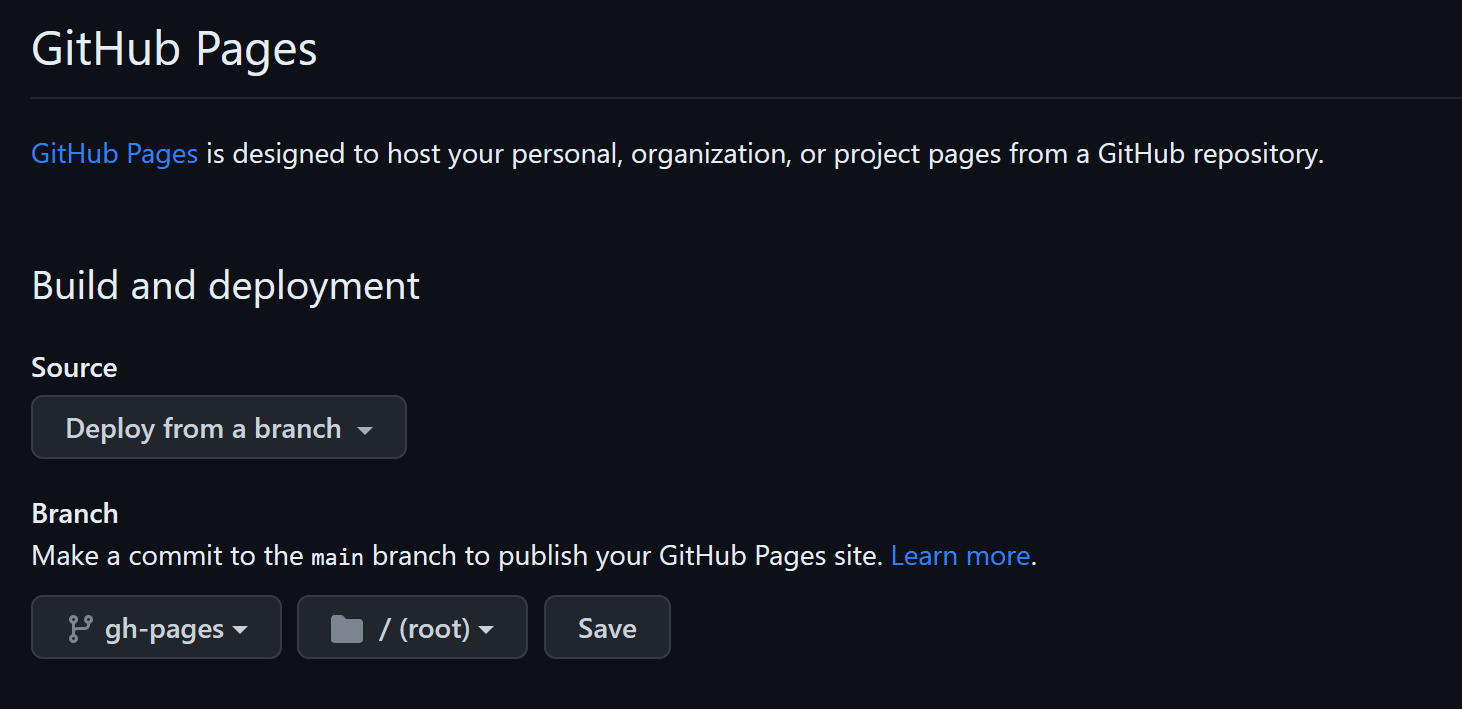Open the / (root) folder caret arrow
The width and height of the screenshot is (1462, 709).
point(486,630)
